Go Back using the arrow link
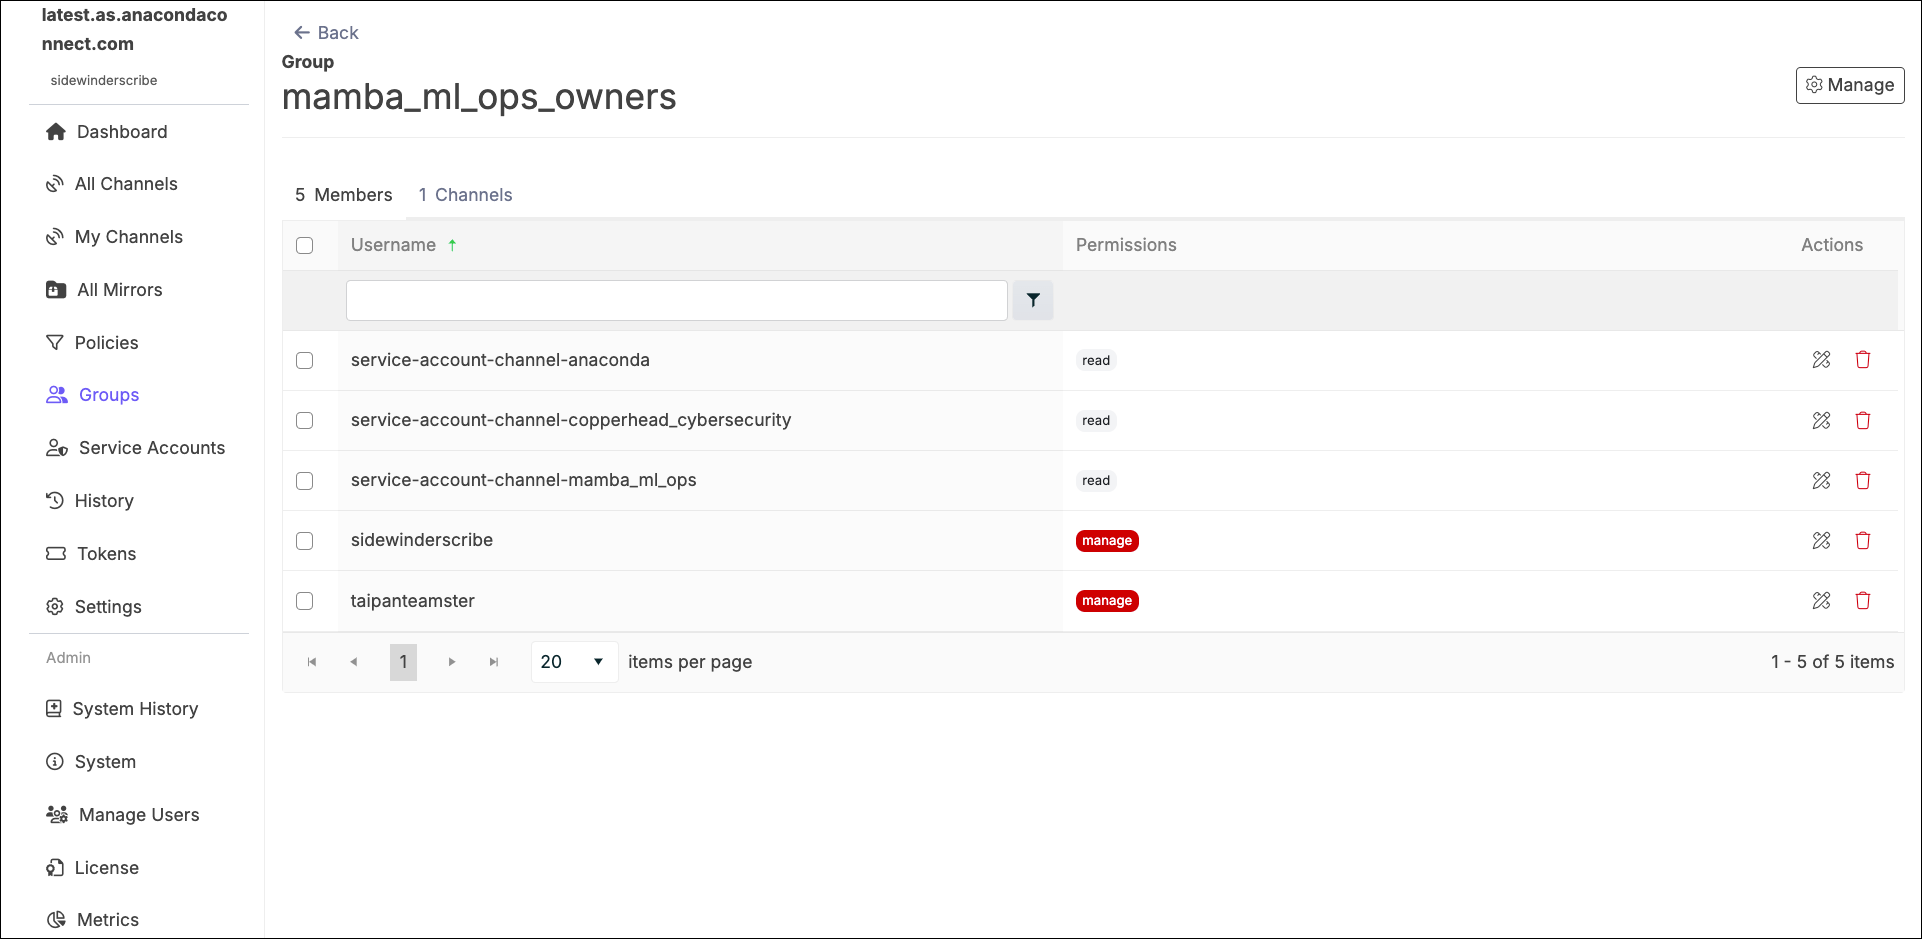 click(x=326, y=33)
